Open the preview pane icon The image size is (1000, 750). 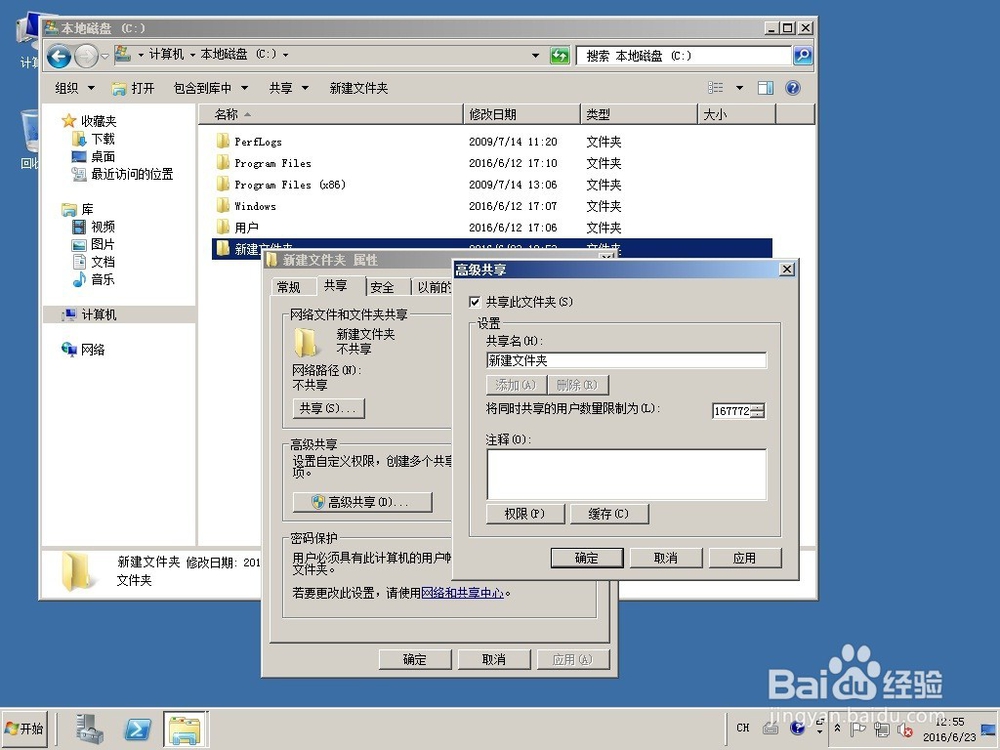(765, 88)
